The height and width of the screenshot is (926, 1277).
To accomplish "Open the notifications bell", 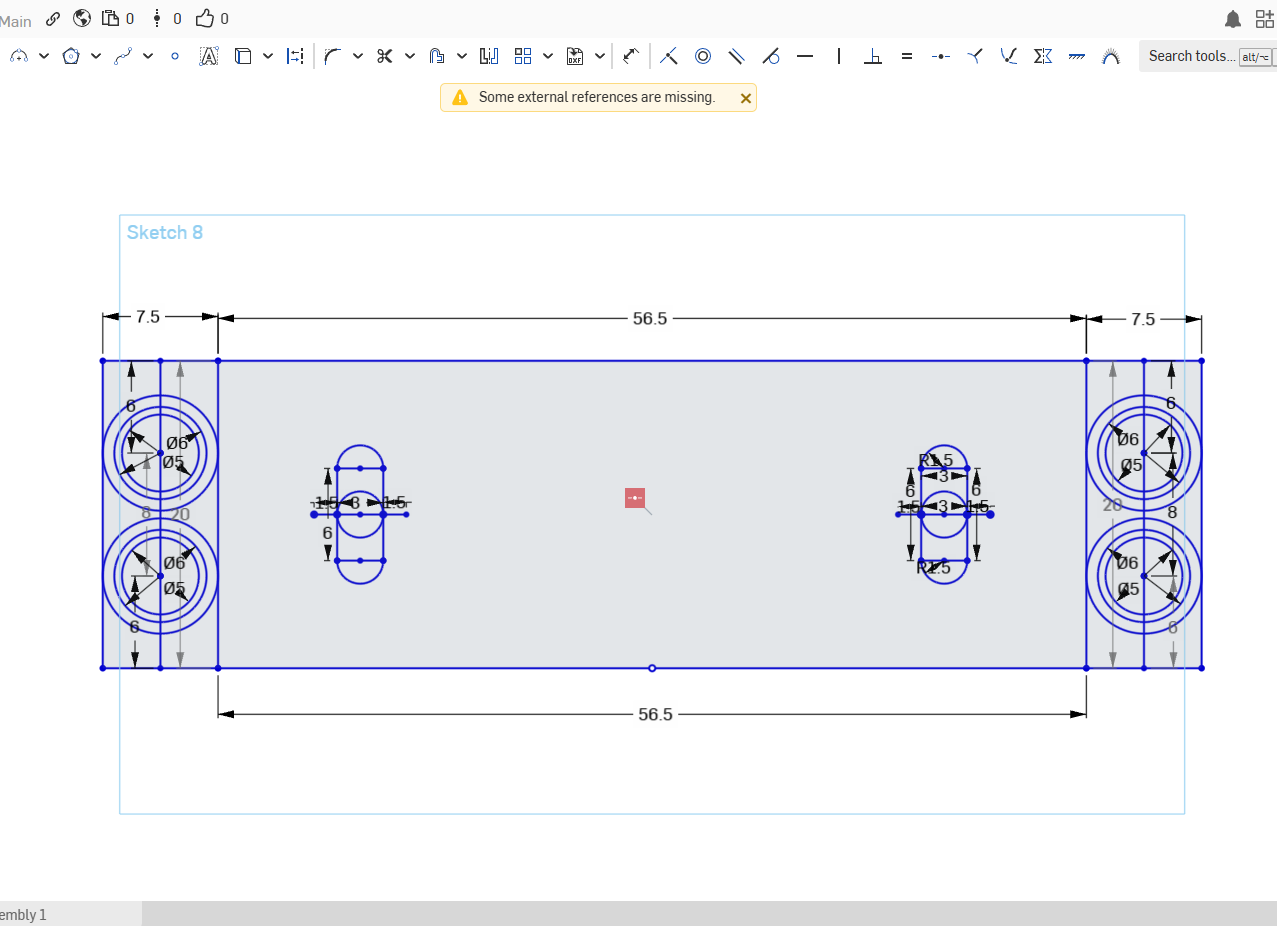I will coord(1233,19).
